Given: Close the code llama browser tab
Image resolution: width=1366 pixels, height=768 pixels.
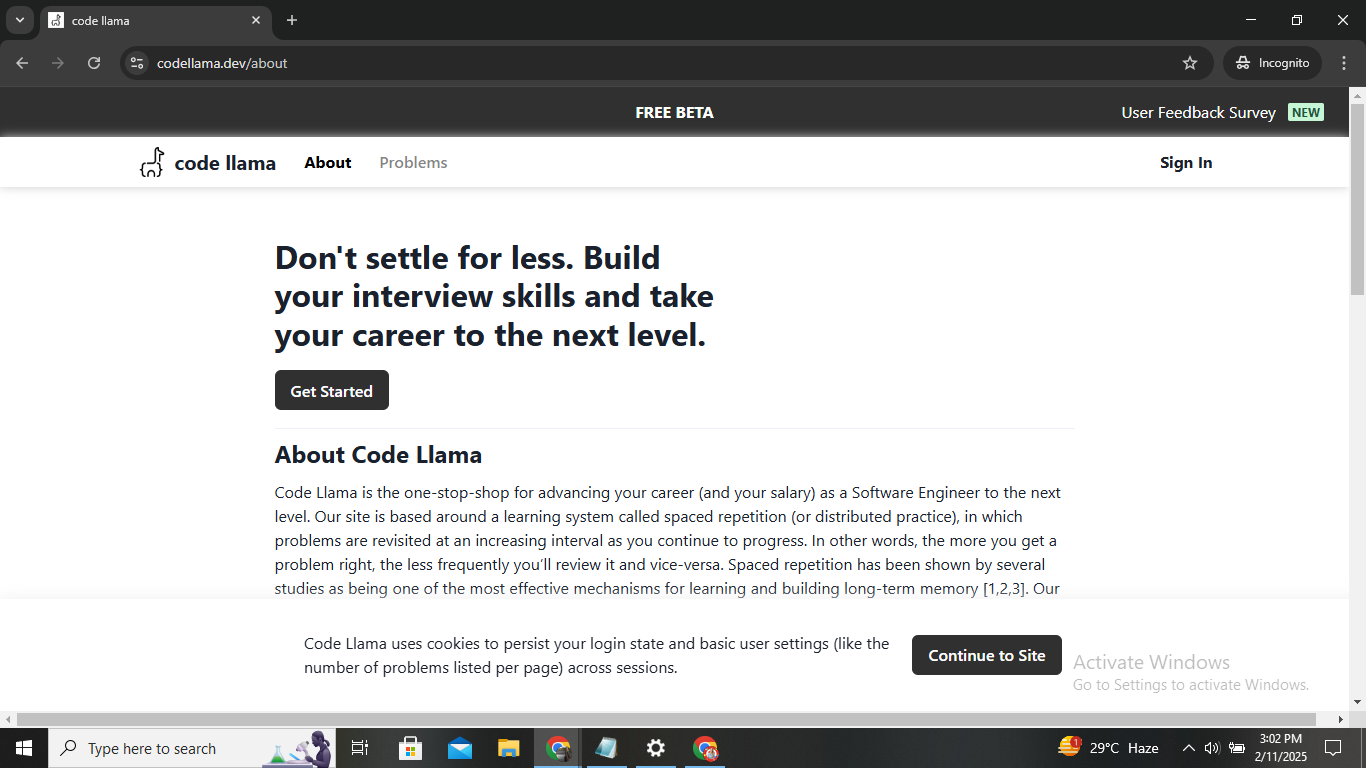Looking at the screenshot, I should click(x=256, y=20).
